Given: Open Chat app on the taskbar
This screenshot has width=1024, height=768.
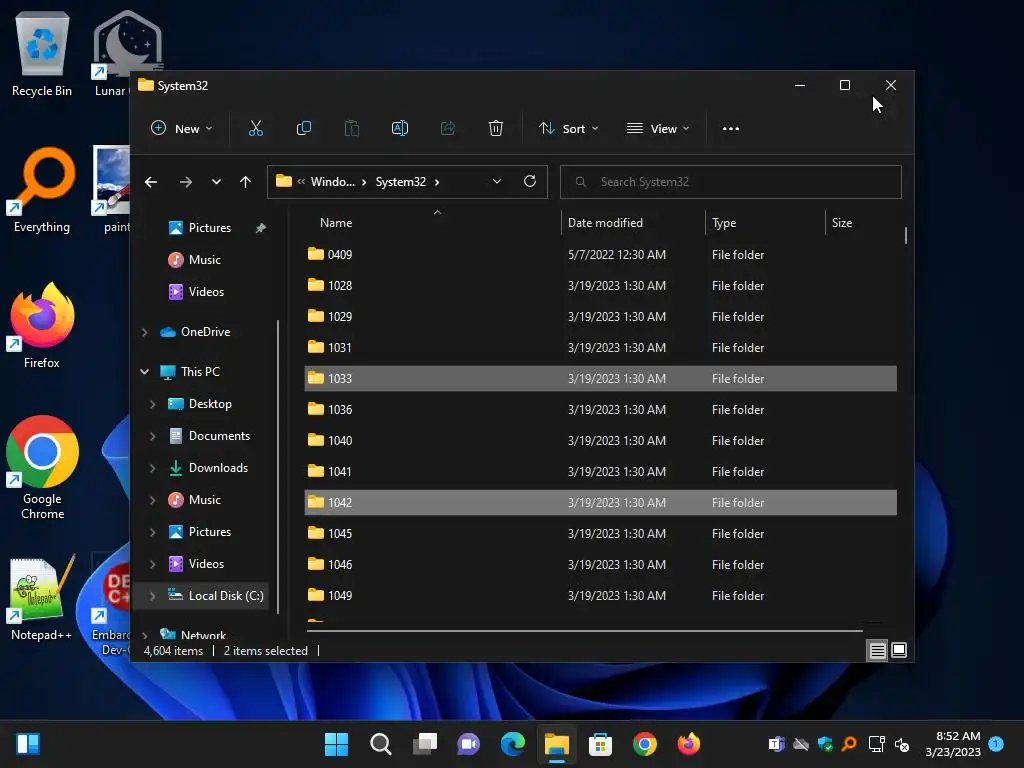Looking at the screenshot, I should tap(468, 744).
